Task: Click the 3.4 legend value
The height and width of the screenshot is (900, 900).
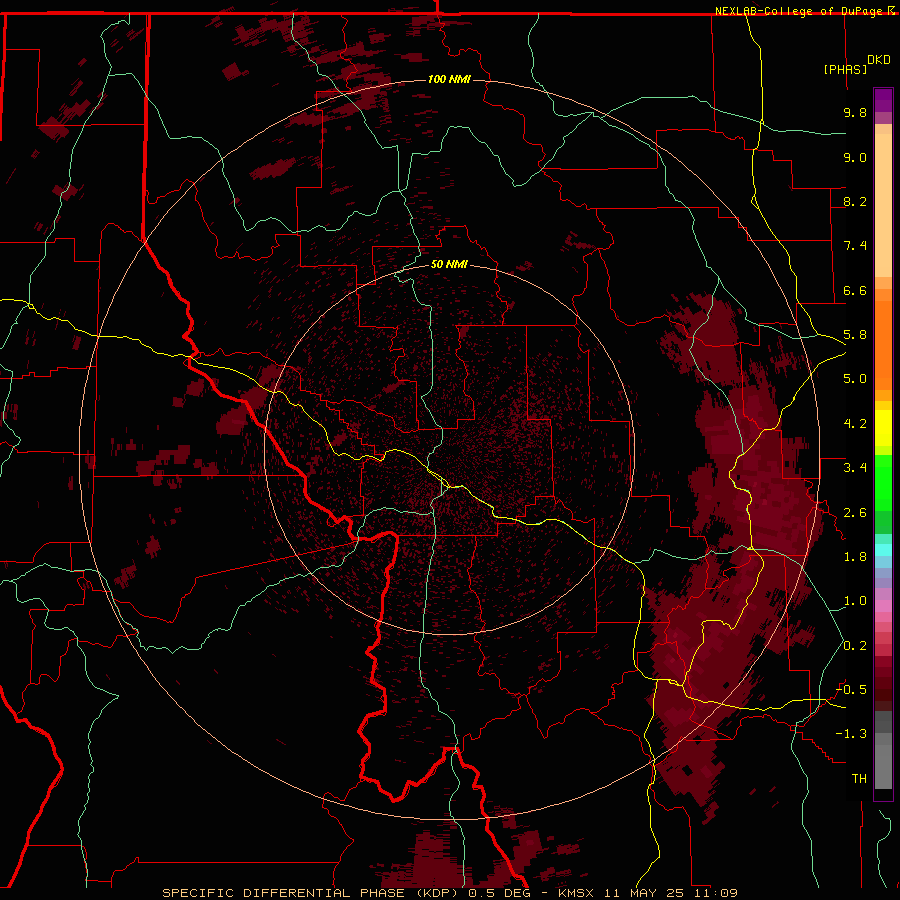Action: point(855,468)
